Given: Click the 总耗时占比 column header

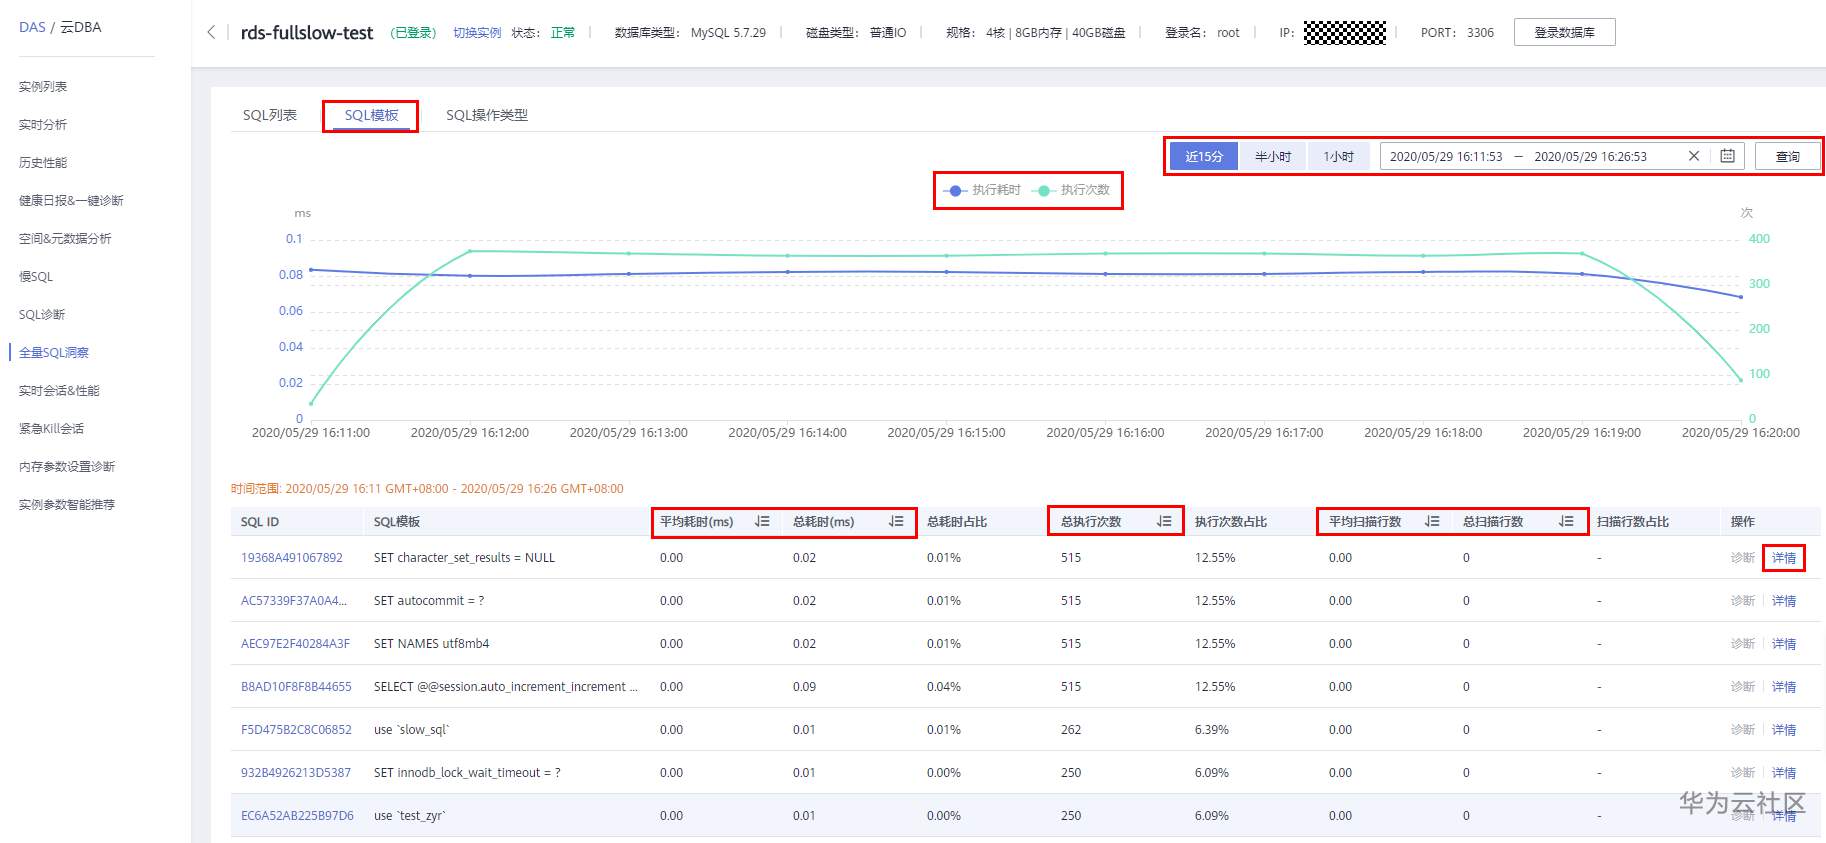Looking at the screenshot, I should pyautogui.click(x=957, y=522).
